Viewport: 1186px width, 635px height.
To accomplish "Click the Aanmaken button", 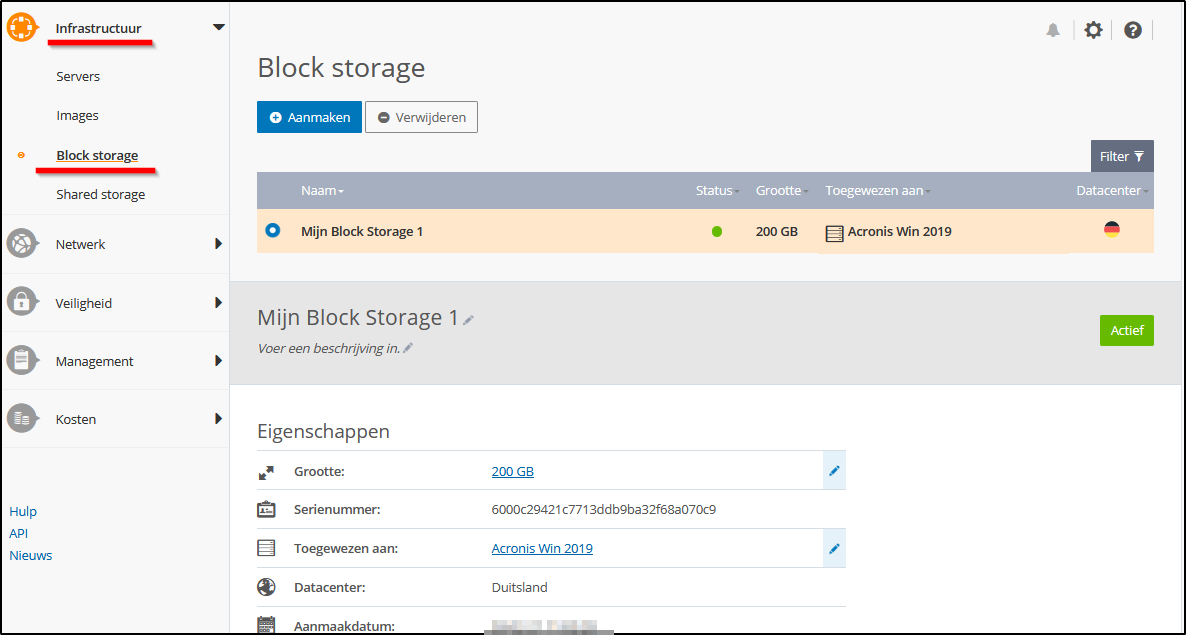I will pos(309,117).
